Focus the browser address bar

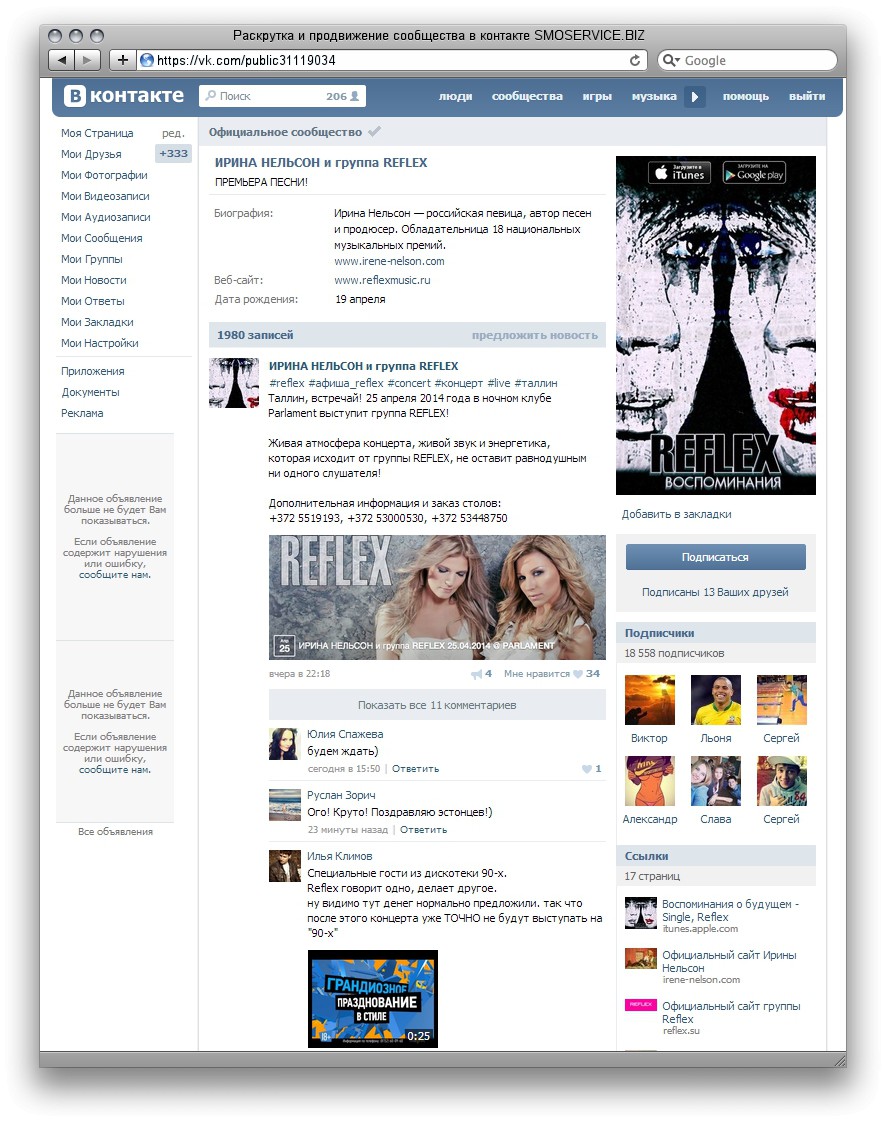coord(392,60)
